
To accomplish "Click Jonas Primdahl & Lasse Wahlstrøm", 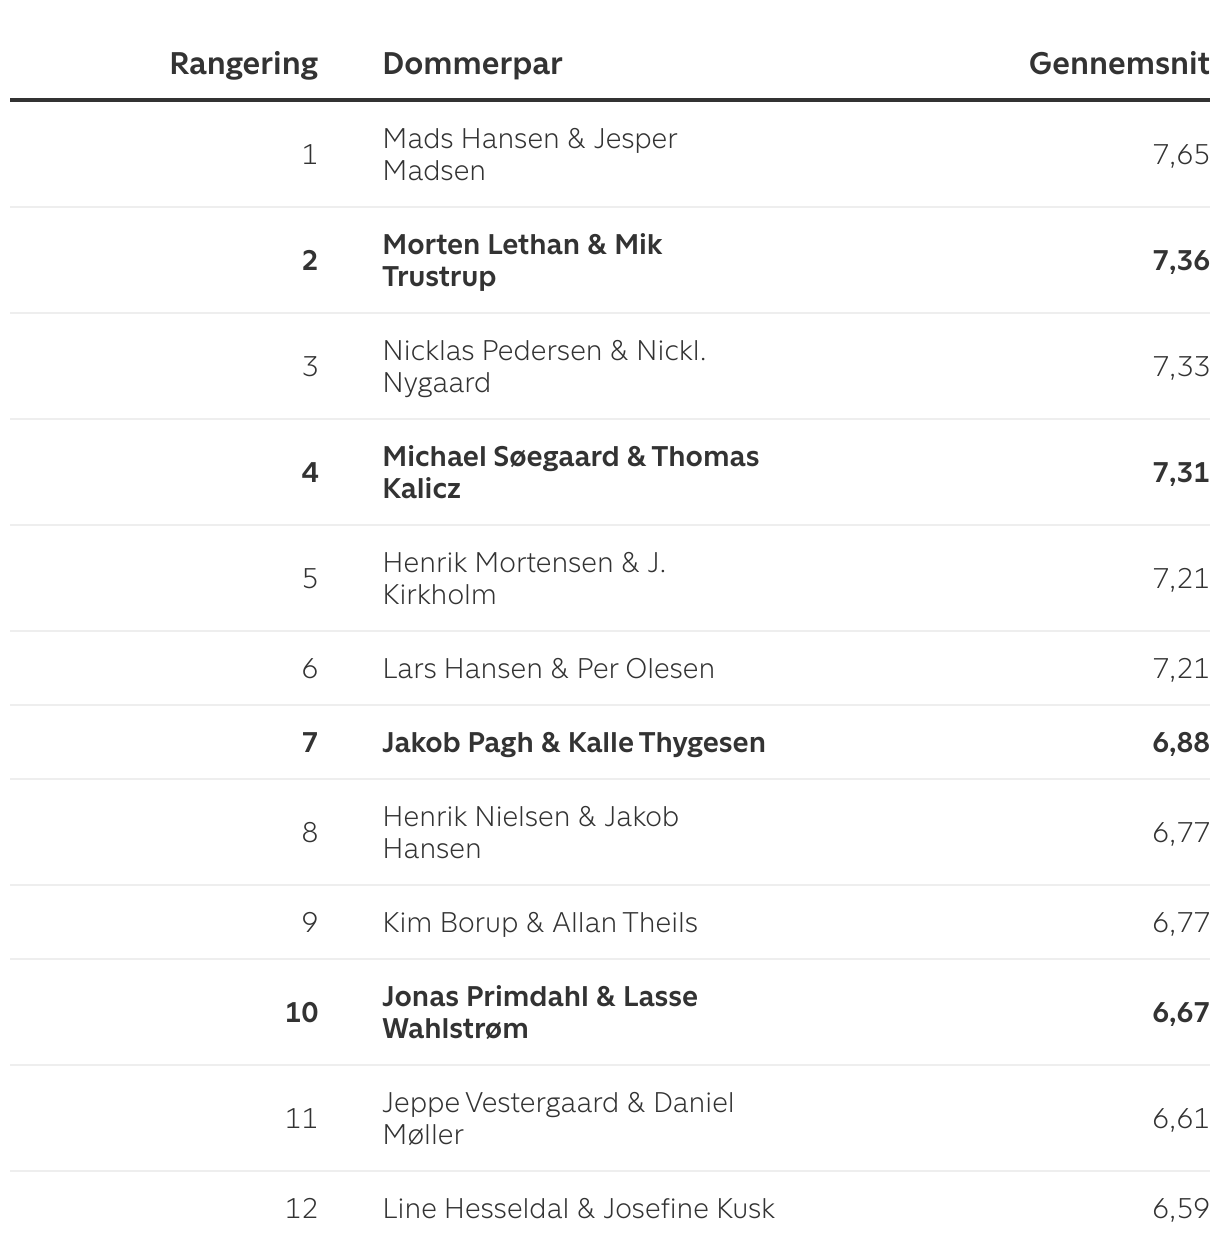I will pyautogui.click(x=539, y=1012).
